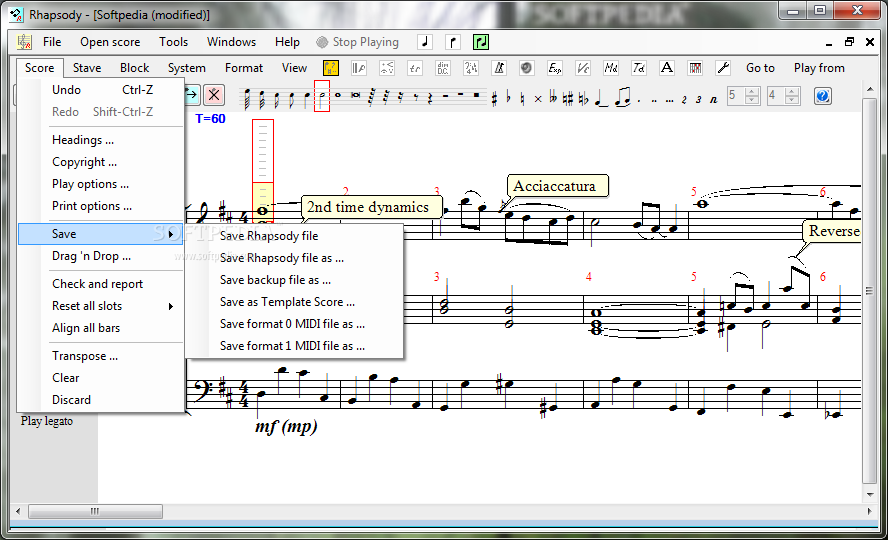Select the whole note (semibreve) value
The width and height of the screenshot is (888, 540).
338,95
